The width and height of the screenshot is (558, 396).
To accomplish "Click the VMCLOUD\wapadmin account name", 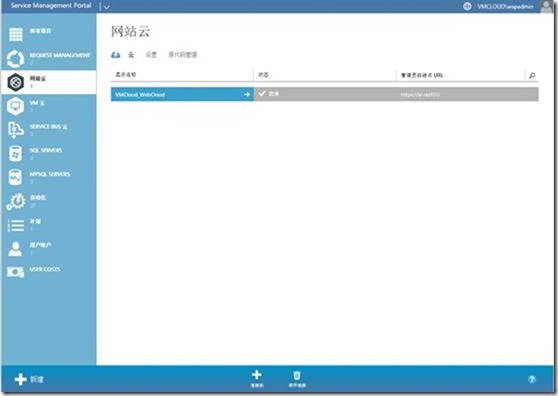I will pos(505,6).
